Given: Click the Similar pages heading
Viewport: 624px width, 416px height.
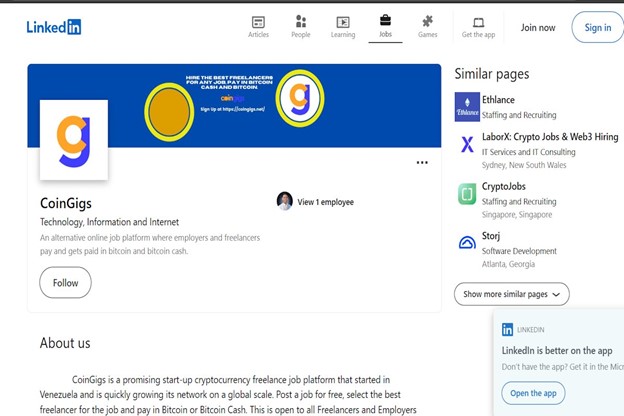Looking at the screenshot, I should [x=492, y=74].
